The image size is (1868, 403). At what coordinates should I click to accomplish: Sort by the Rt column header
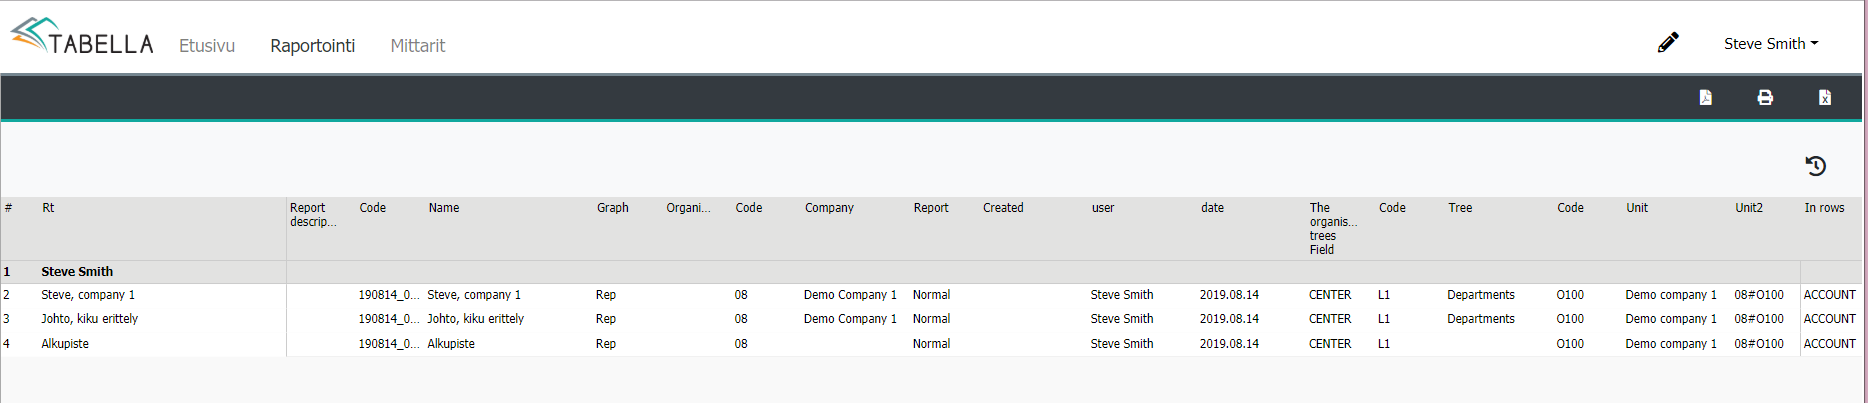point(48,208)
